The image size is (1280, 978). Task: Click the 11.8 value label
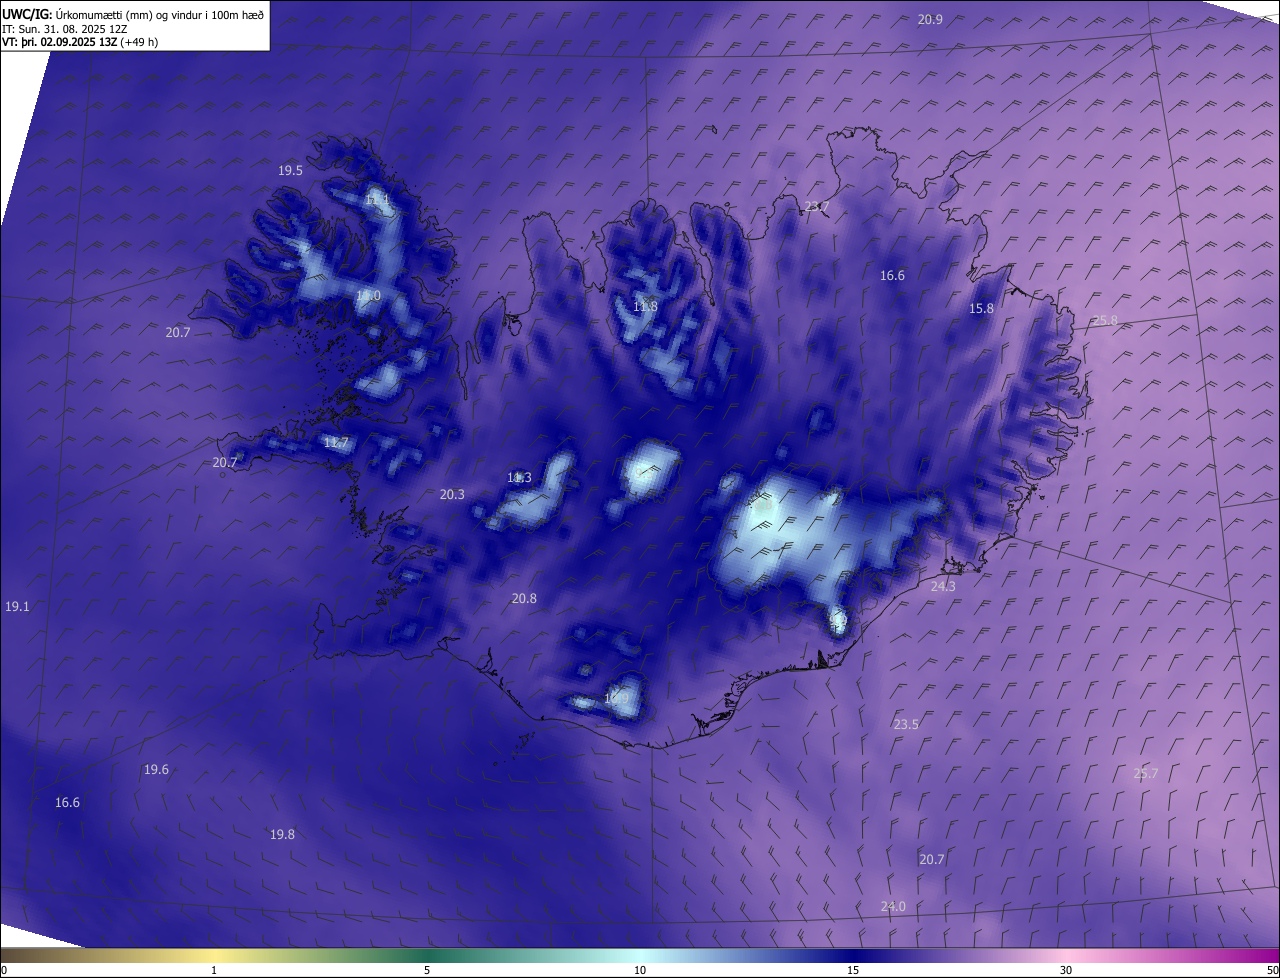coord(645,306)
